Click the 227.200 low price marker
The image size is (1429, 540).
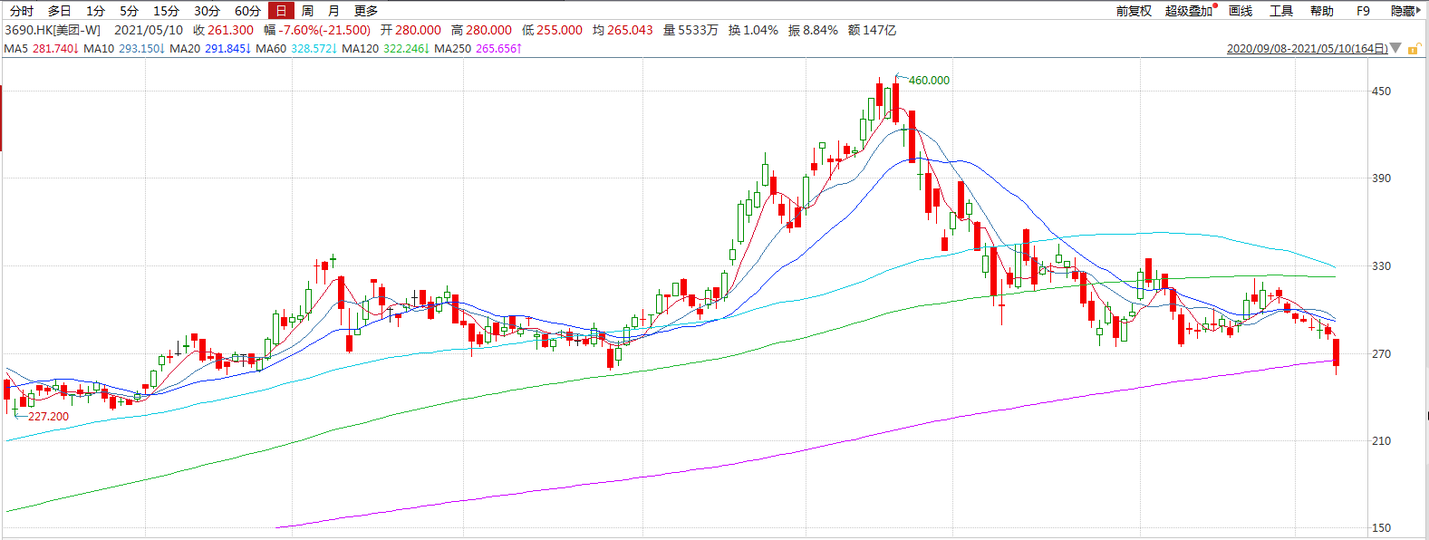(x=48, y=416)
